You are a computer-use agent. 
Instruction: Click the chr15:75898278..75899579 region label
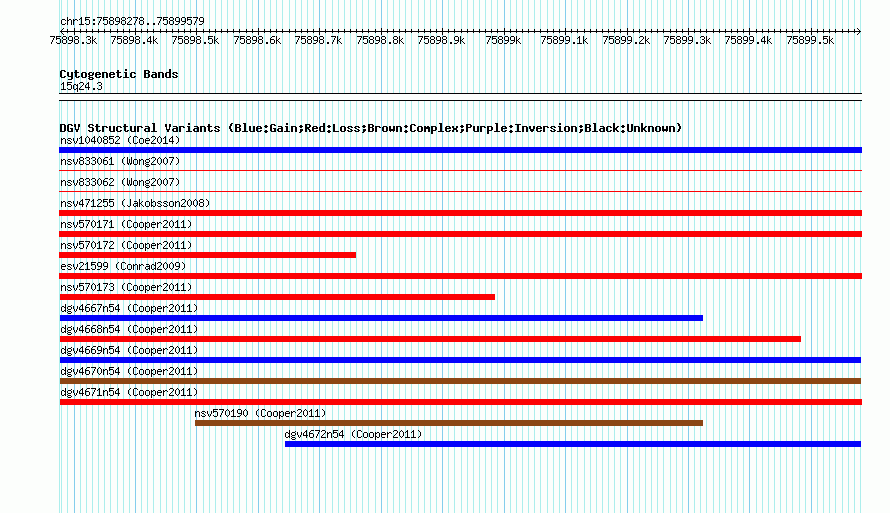tap(132, 21)
